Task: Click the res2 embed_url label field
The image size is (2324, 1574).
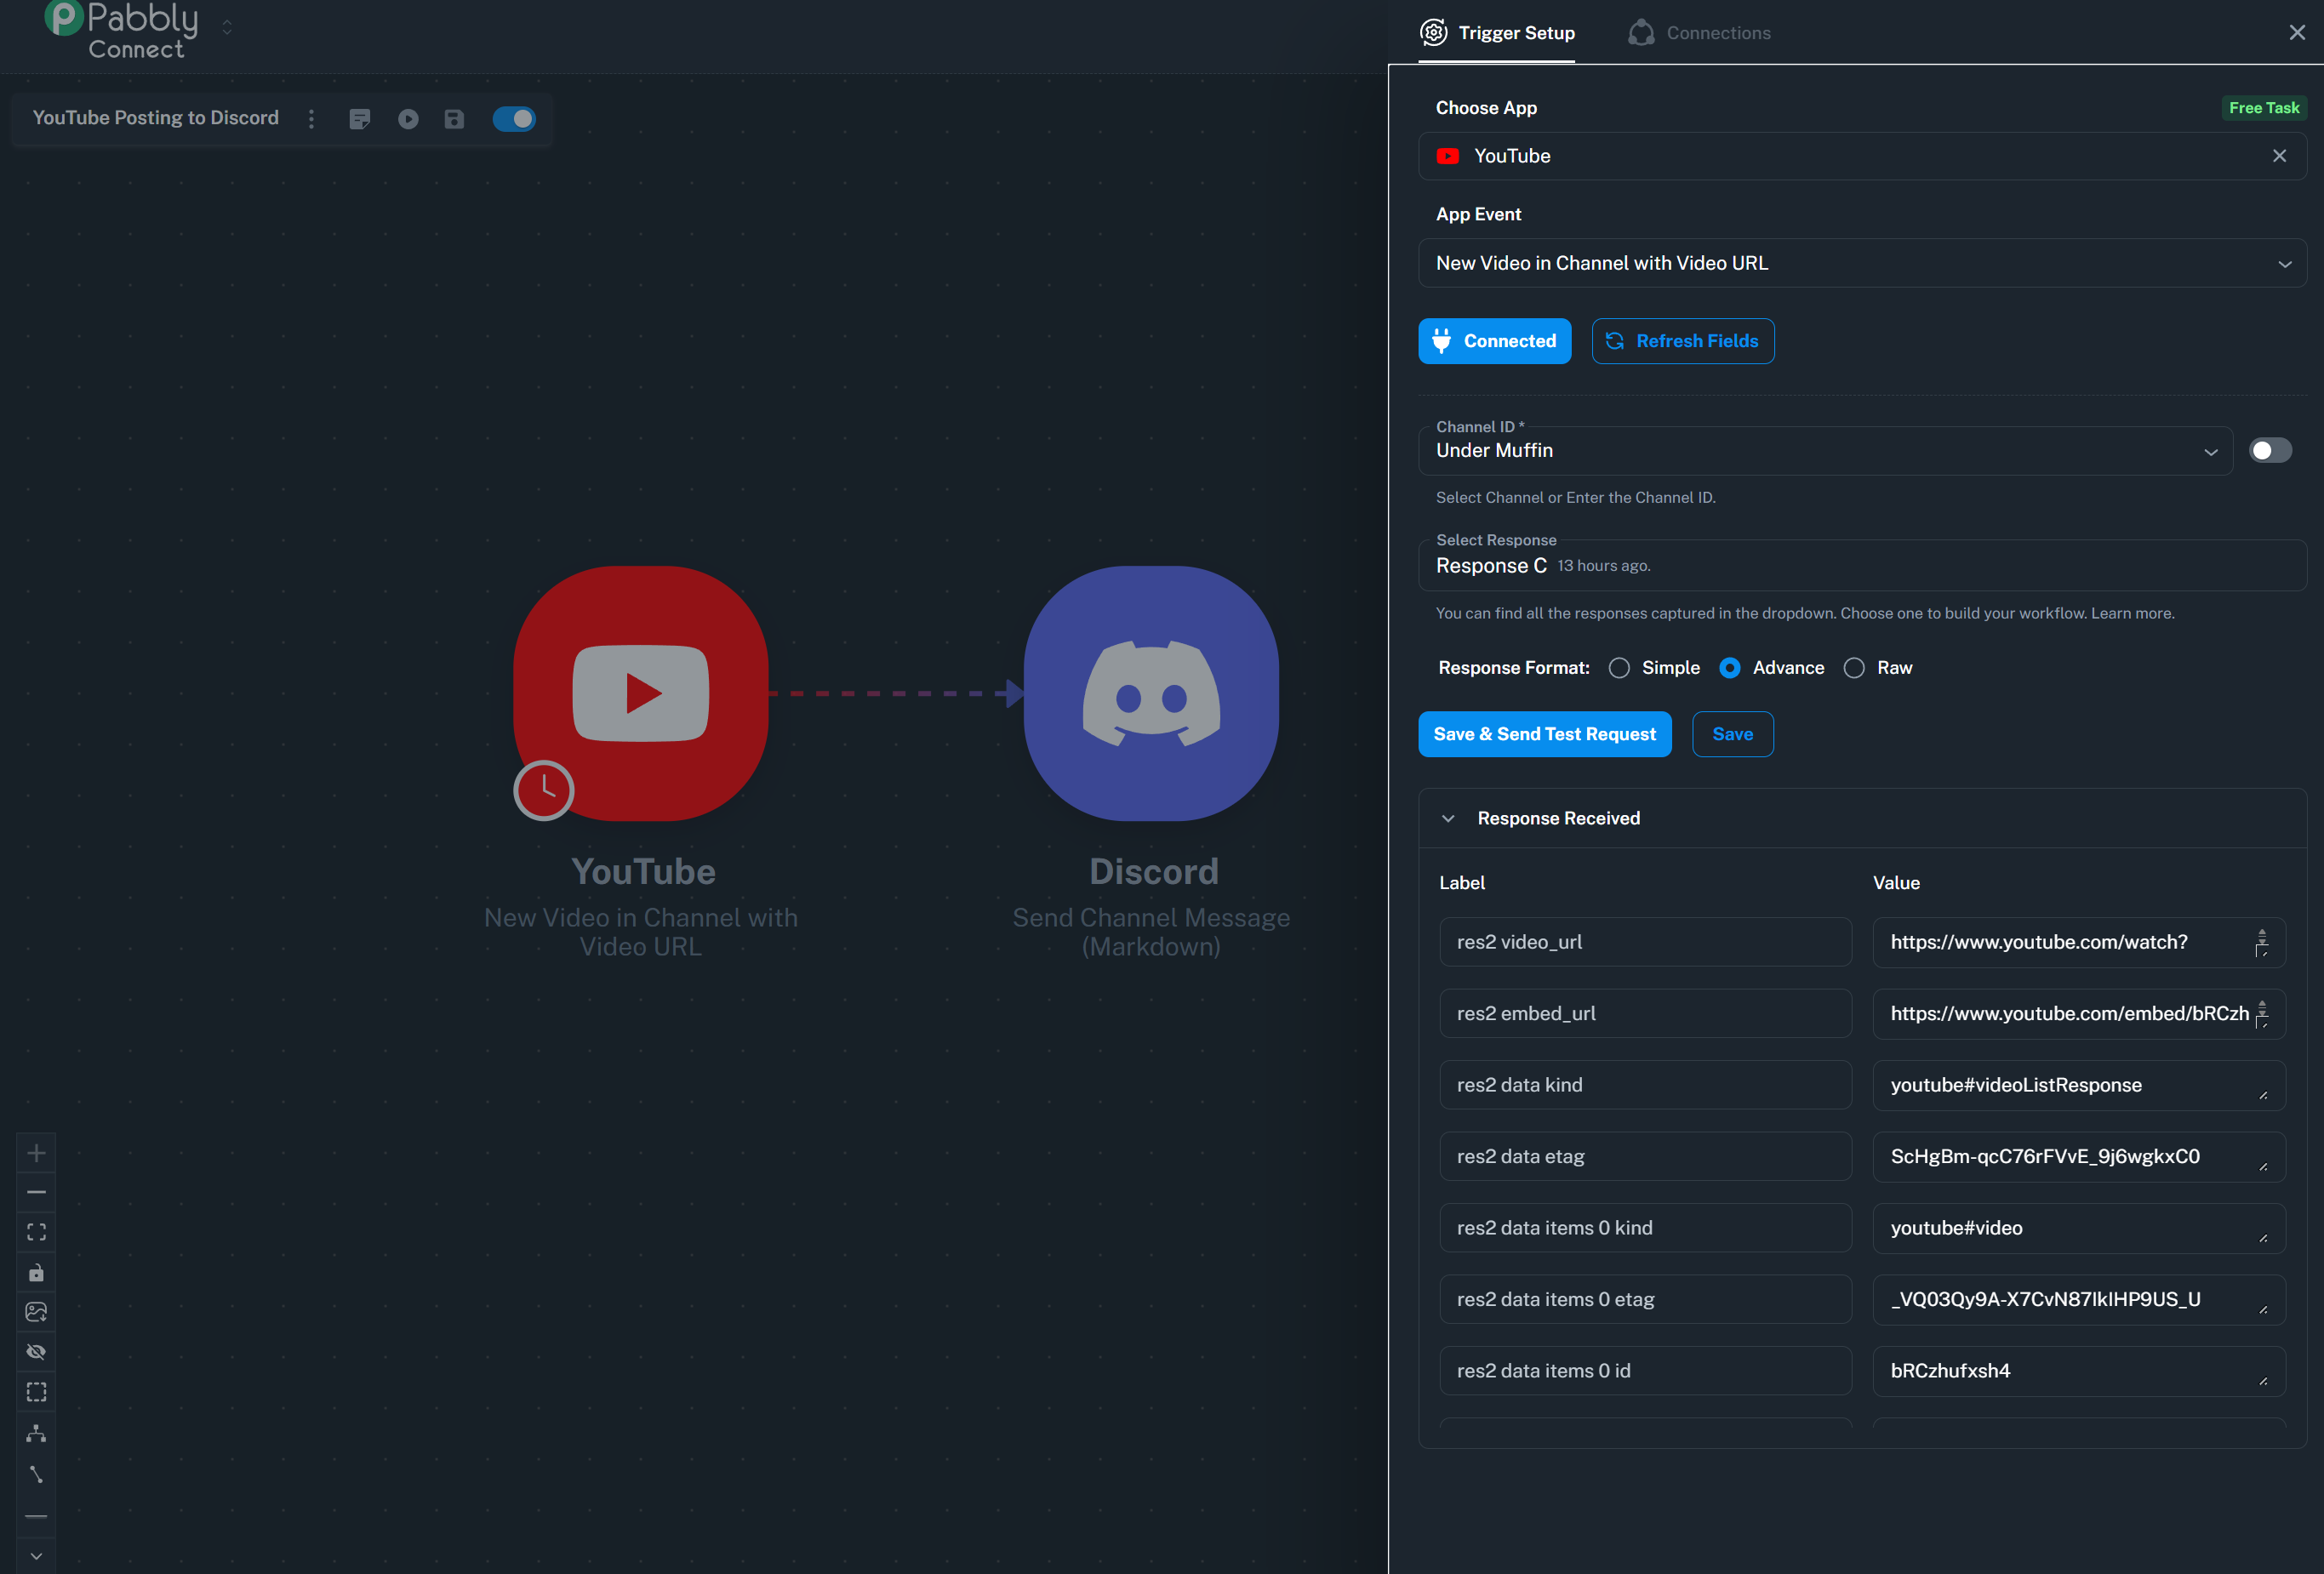Action: pyautogui.click(x=1645, y=1014)
